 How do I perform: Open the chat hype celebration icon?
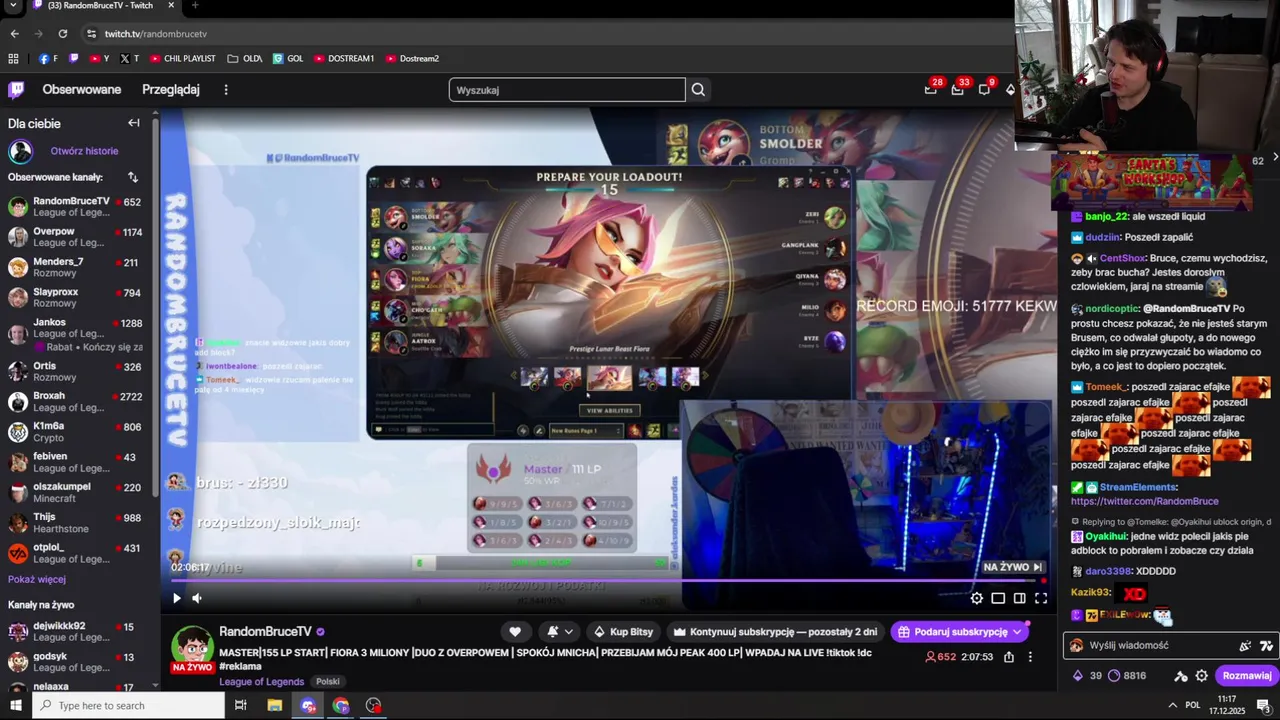[1245, 646]
